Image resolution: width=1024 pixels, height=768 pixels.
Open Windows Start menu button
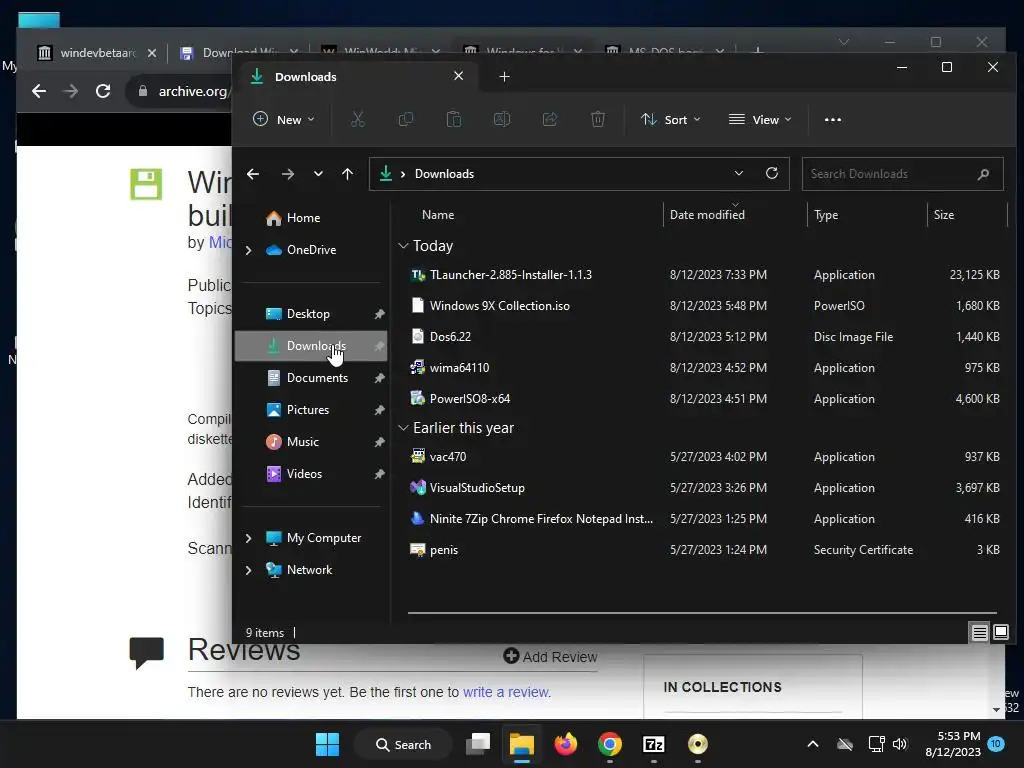pyautogui.click(x=327, y=744)
